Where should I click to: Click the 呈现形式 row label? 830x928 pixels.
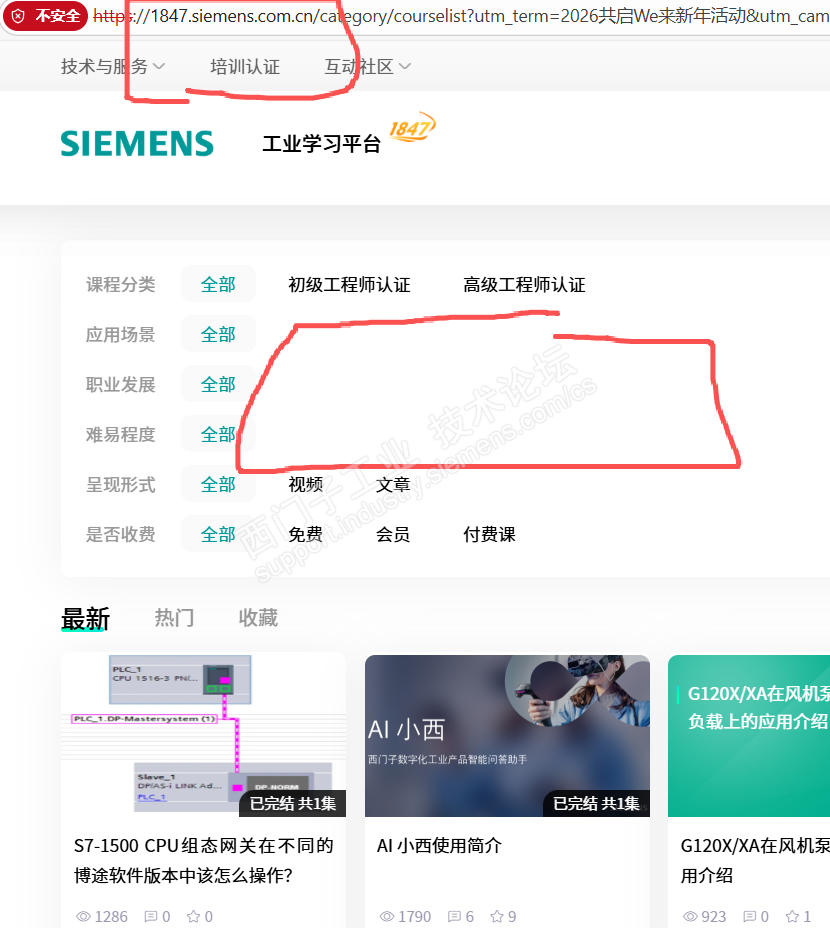pos(120,485)
